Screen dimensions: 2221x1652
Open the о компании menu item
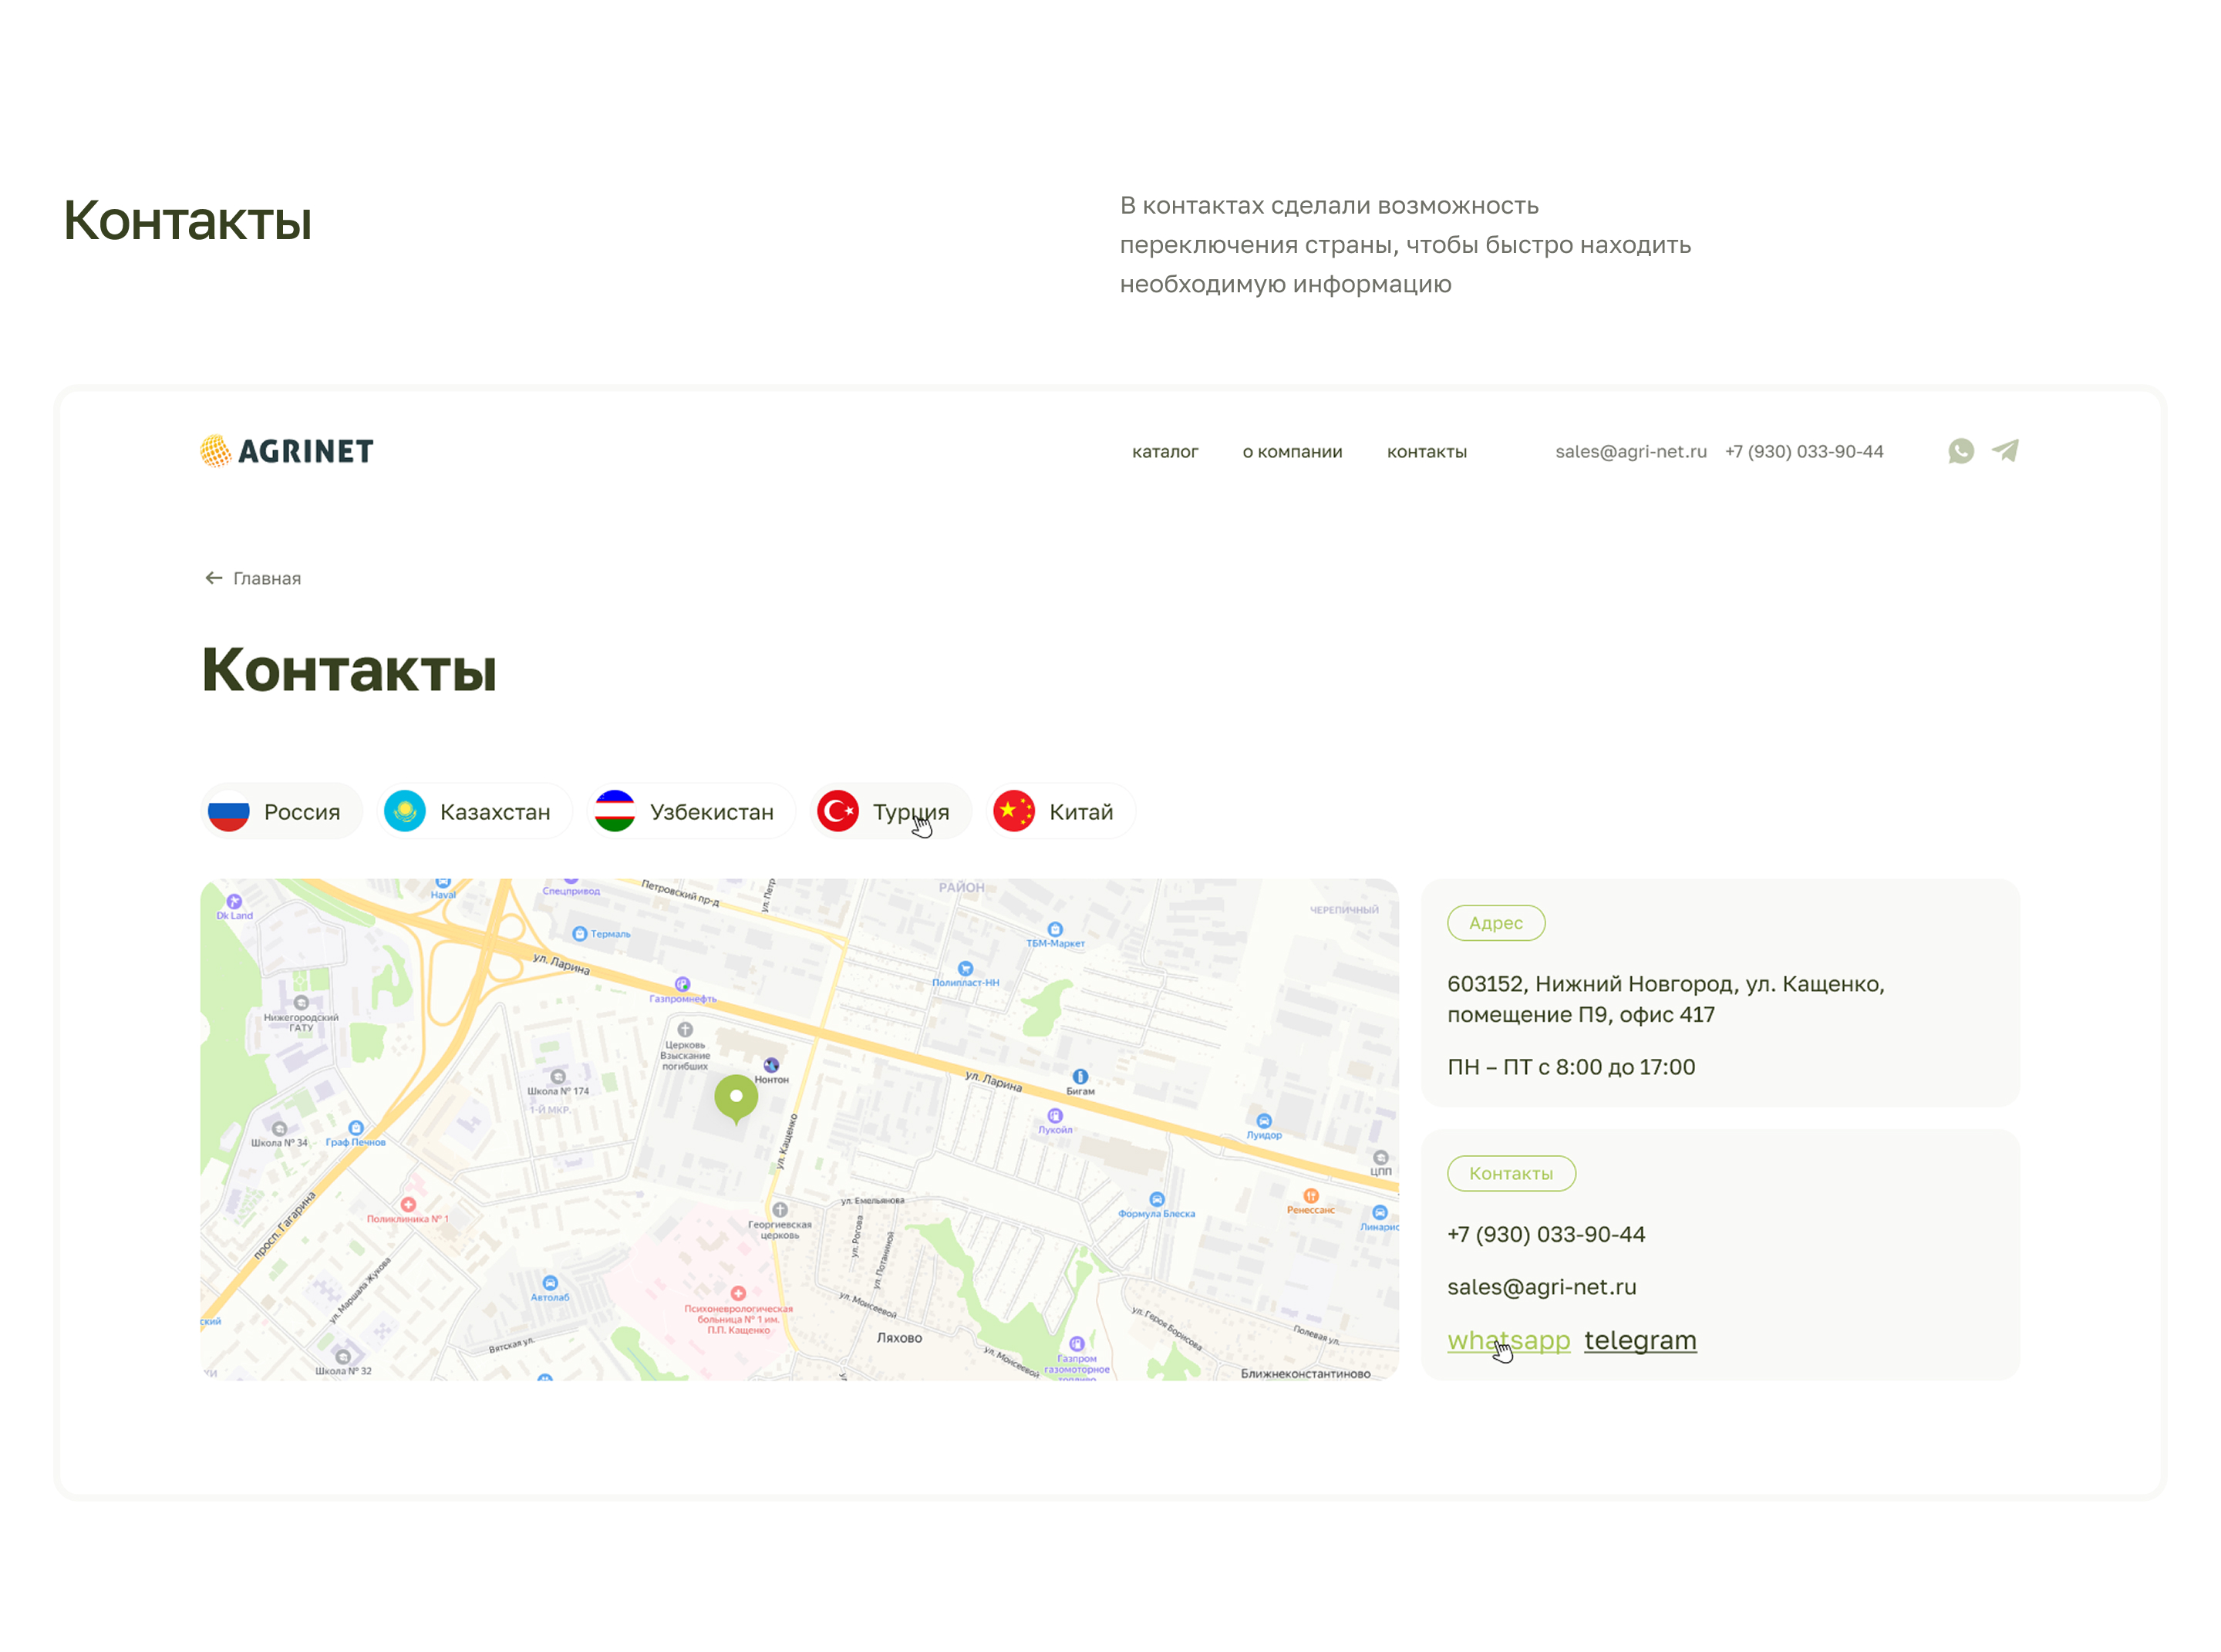(x=1292, y=452)
